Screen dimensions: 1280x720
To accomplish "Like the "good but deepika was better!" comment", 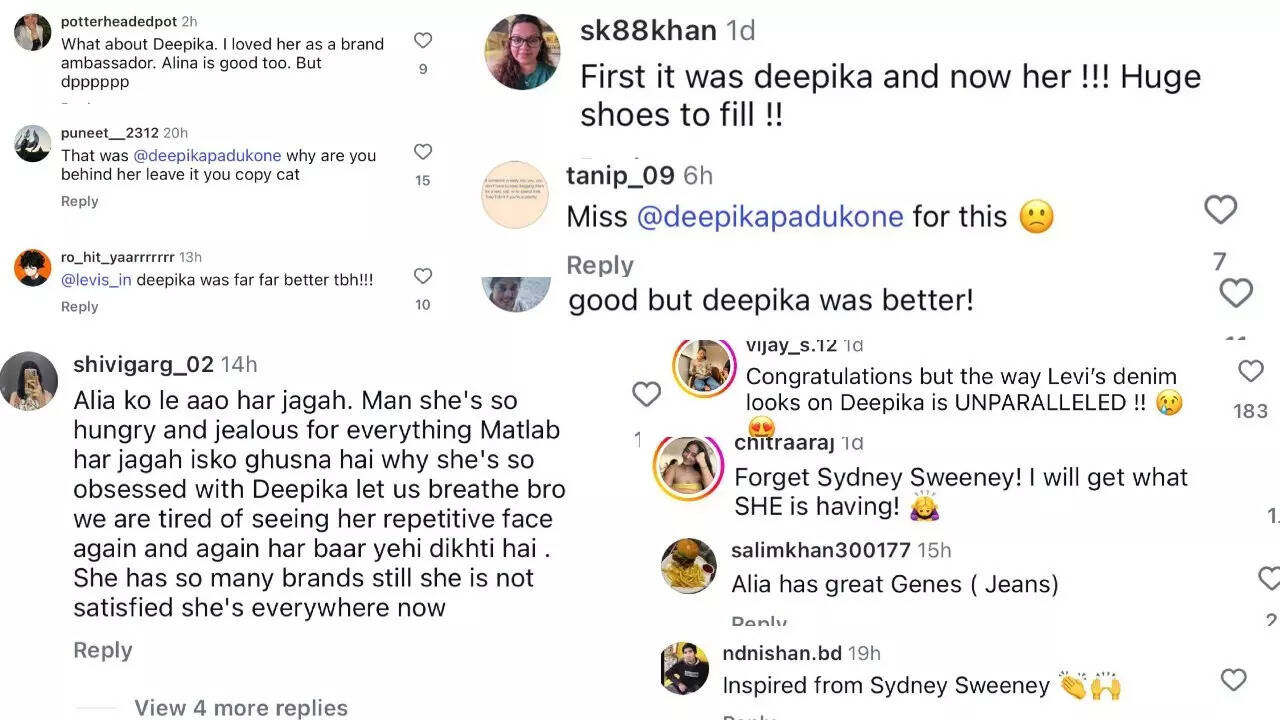I will coord(1236,293).
